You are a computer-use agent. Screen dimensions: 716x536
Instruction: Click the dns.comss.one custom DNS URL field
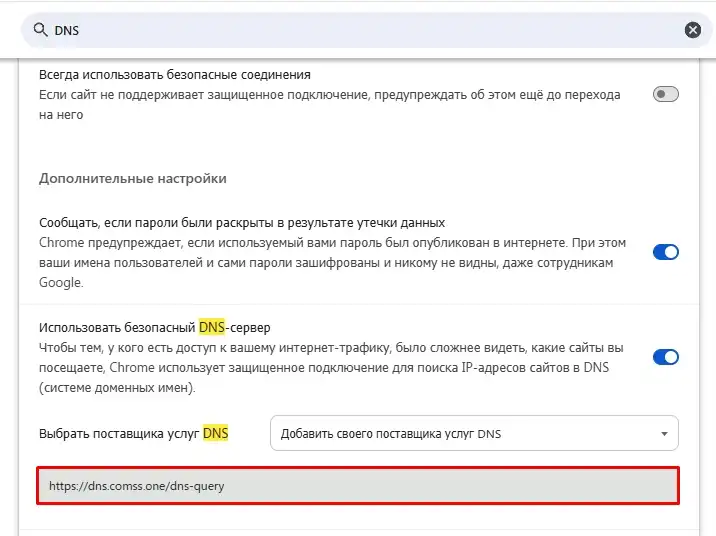[358, 487]
